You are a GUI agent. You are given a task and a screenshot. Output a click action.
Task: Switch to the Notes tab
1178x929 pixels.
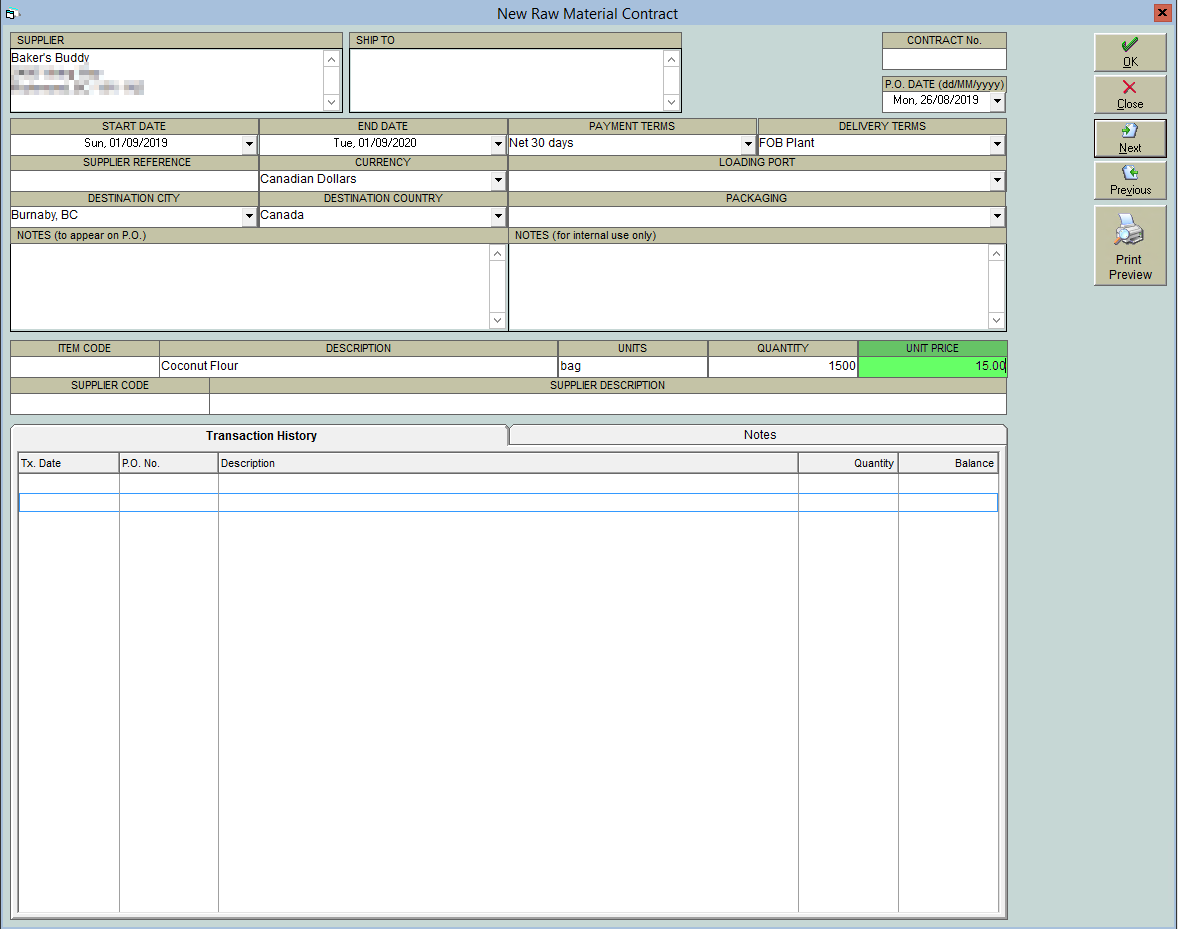[759, 435]
